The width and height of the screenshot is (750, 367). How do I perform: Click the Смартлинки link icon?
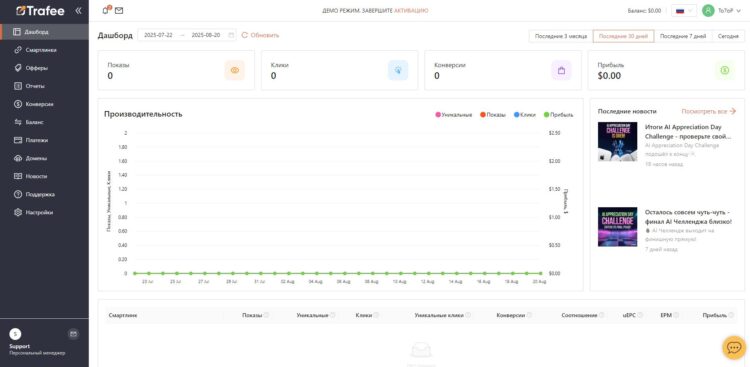[x=18, y=50]
